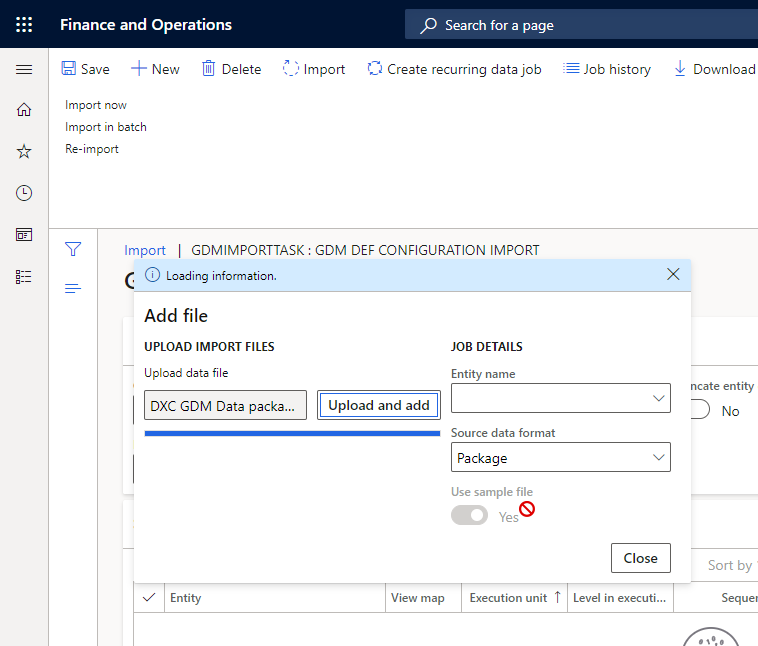Click the New plus icon
This screenshot has width=758, height=646.
[x=138, y=68]
